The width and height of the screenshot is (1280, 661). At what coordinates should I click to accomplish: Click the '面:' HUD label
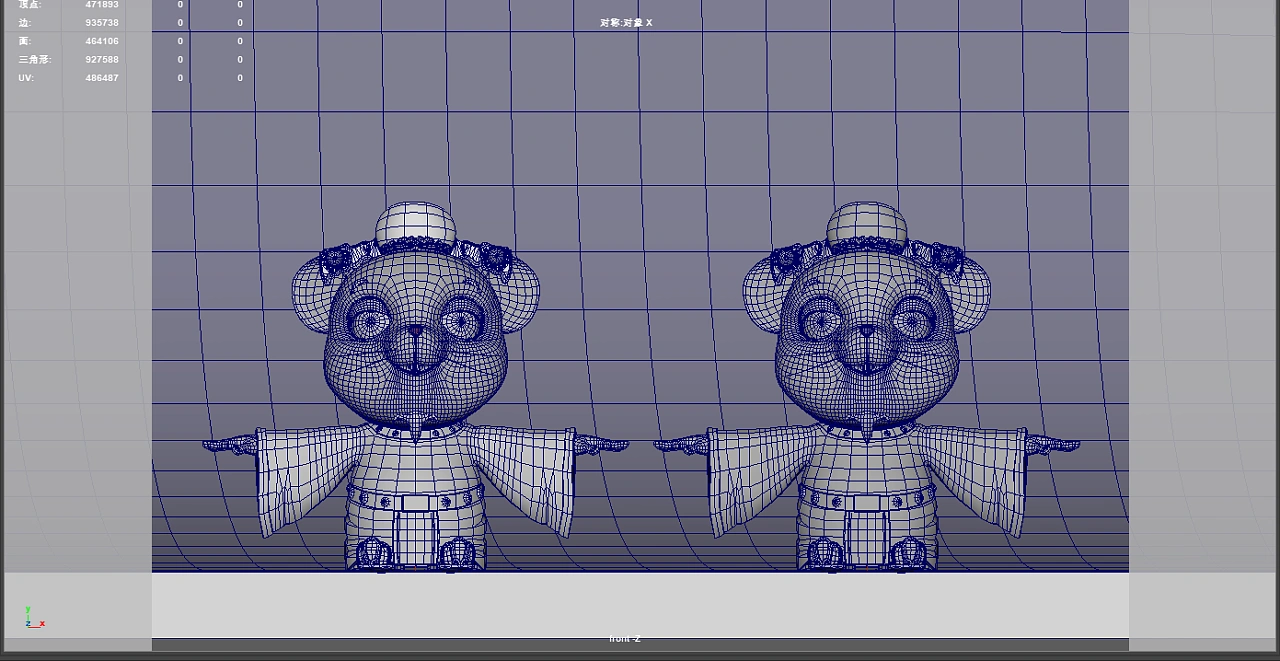pyautogui.click(x=25, y=41)
